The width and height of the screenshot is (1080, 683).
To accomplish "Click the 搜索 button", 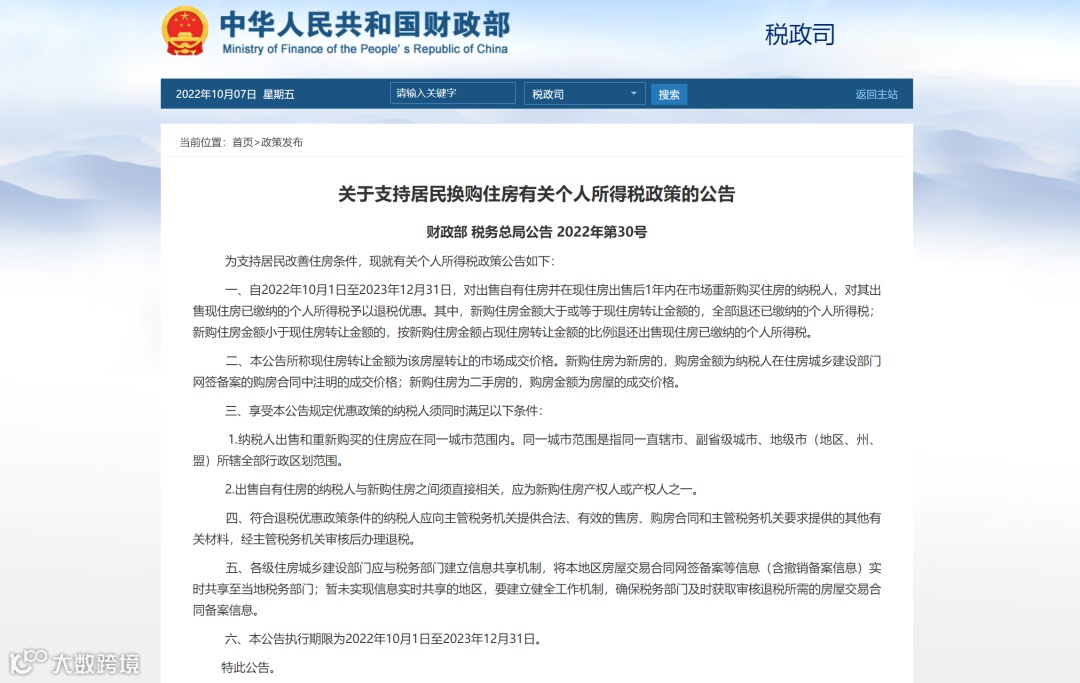I will pyautogui.click(x=669, y=94).
